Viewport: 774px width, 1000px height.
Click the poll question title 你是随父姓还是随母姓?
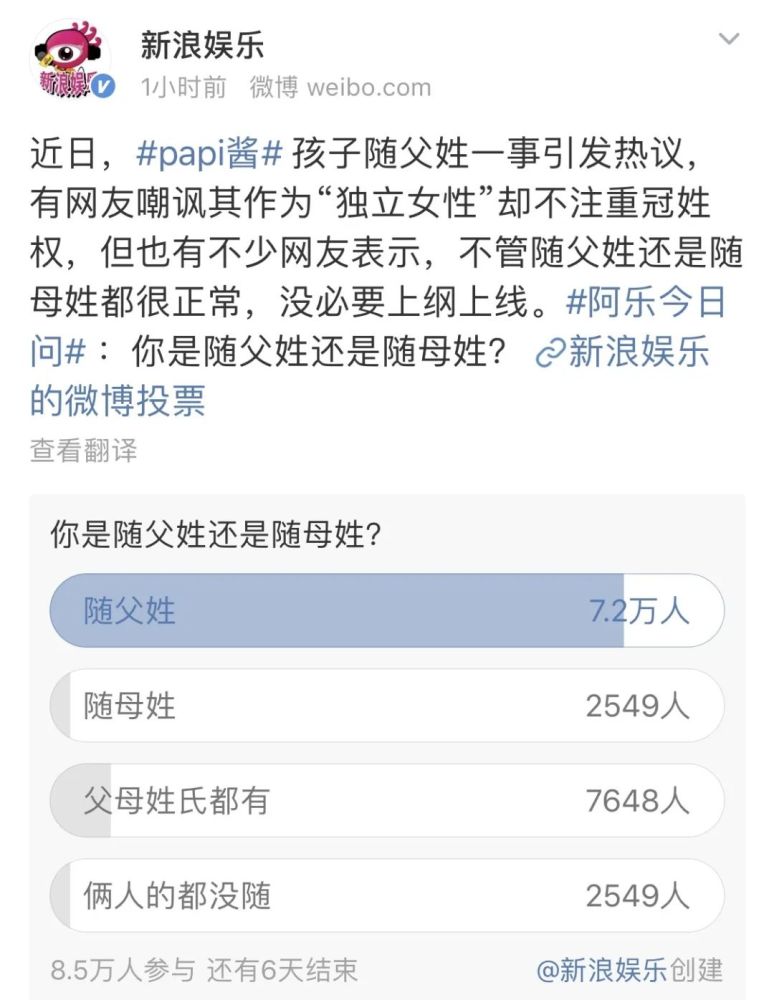pyautogui.click(x=215, y=535)
